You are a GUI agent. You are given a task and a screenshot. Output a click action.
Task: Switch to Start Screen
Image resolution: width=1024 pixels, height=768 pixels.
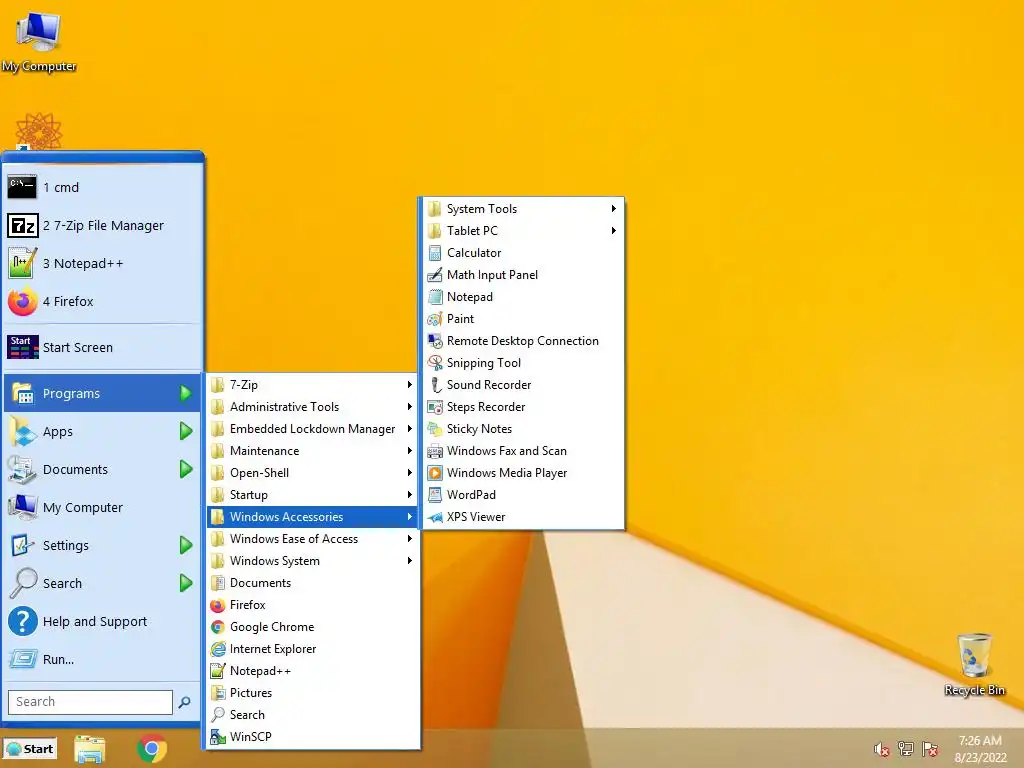tap(103, 347)
